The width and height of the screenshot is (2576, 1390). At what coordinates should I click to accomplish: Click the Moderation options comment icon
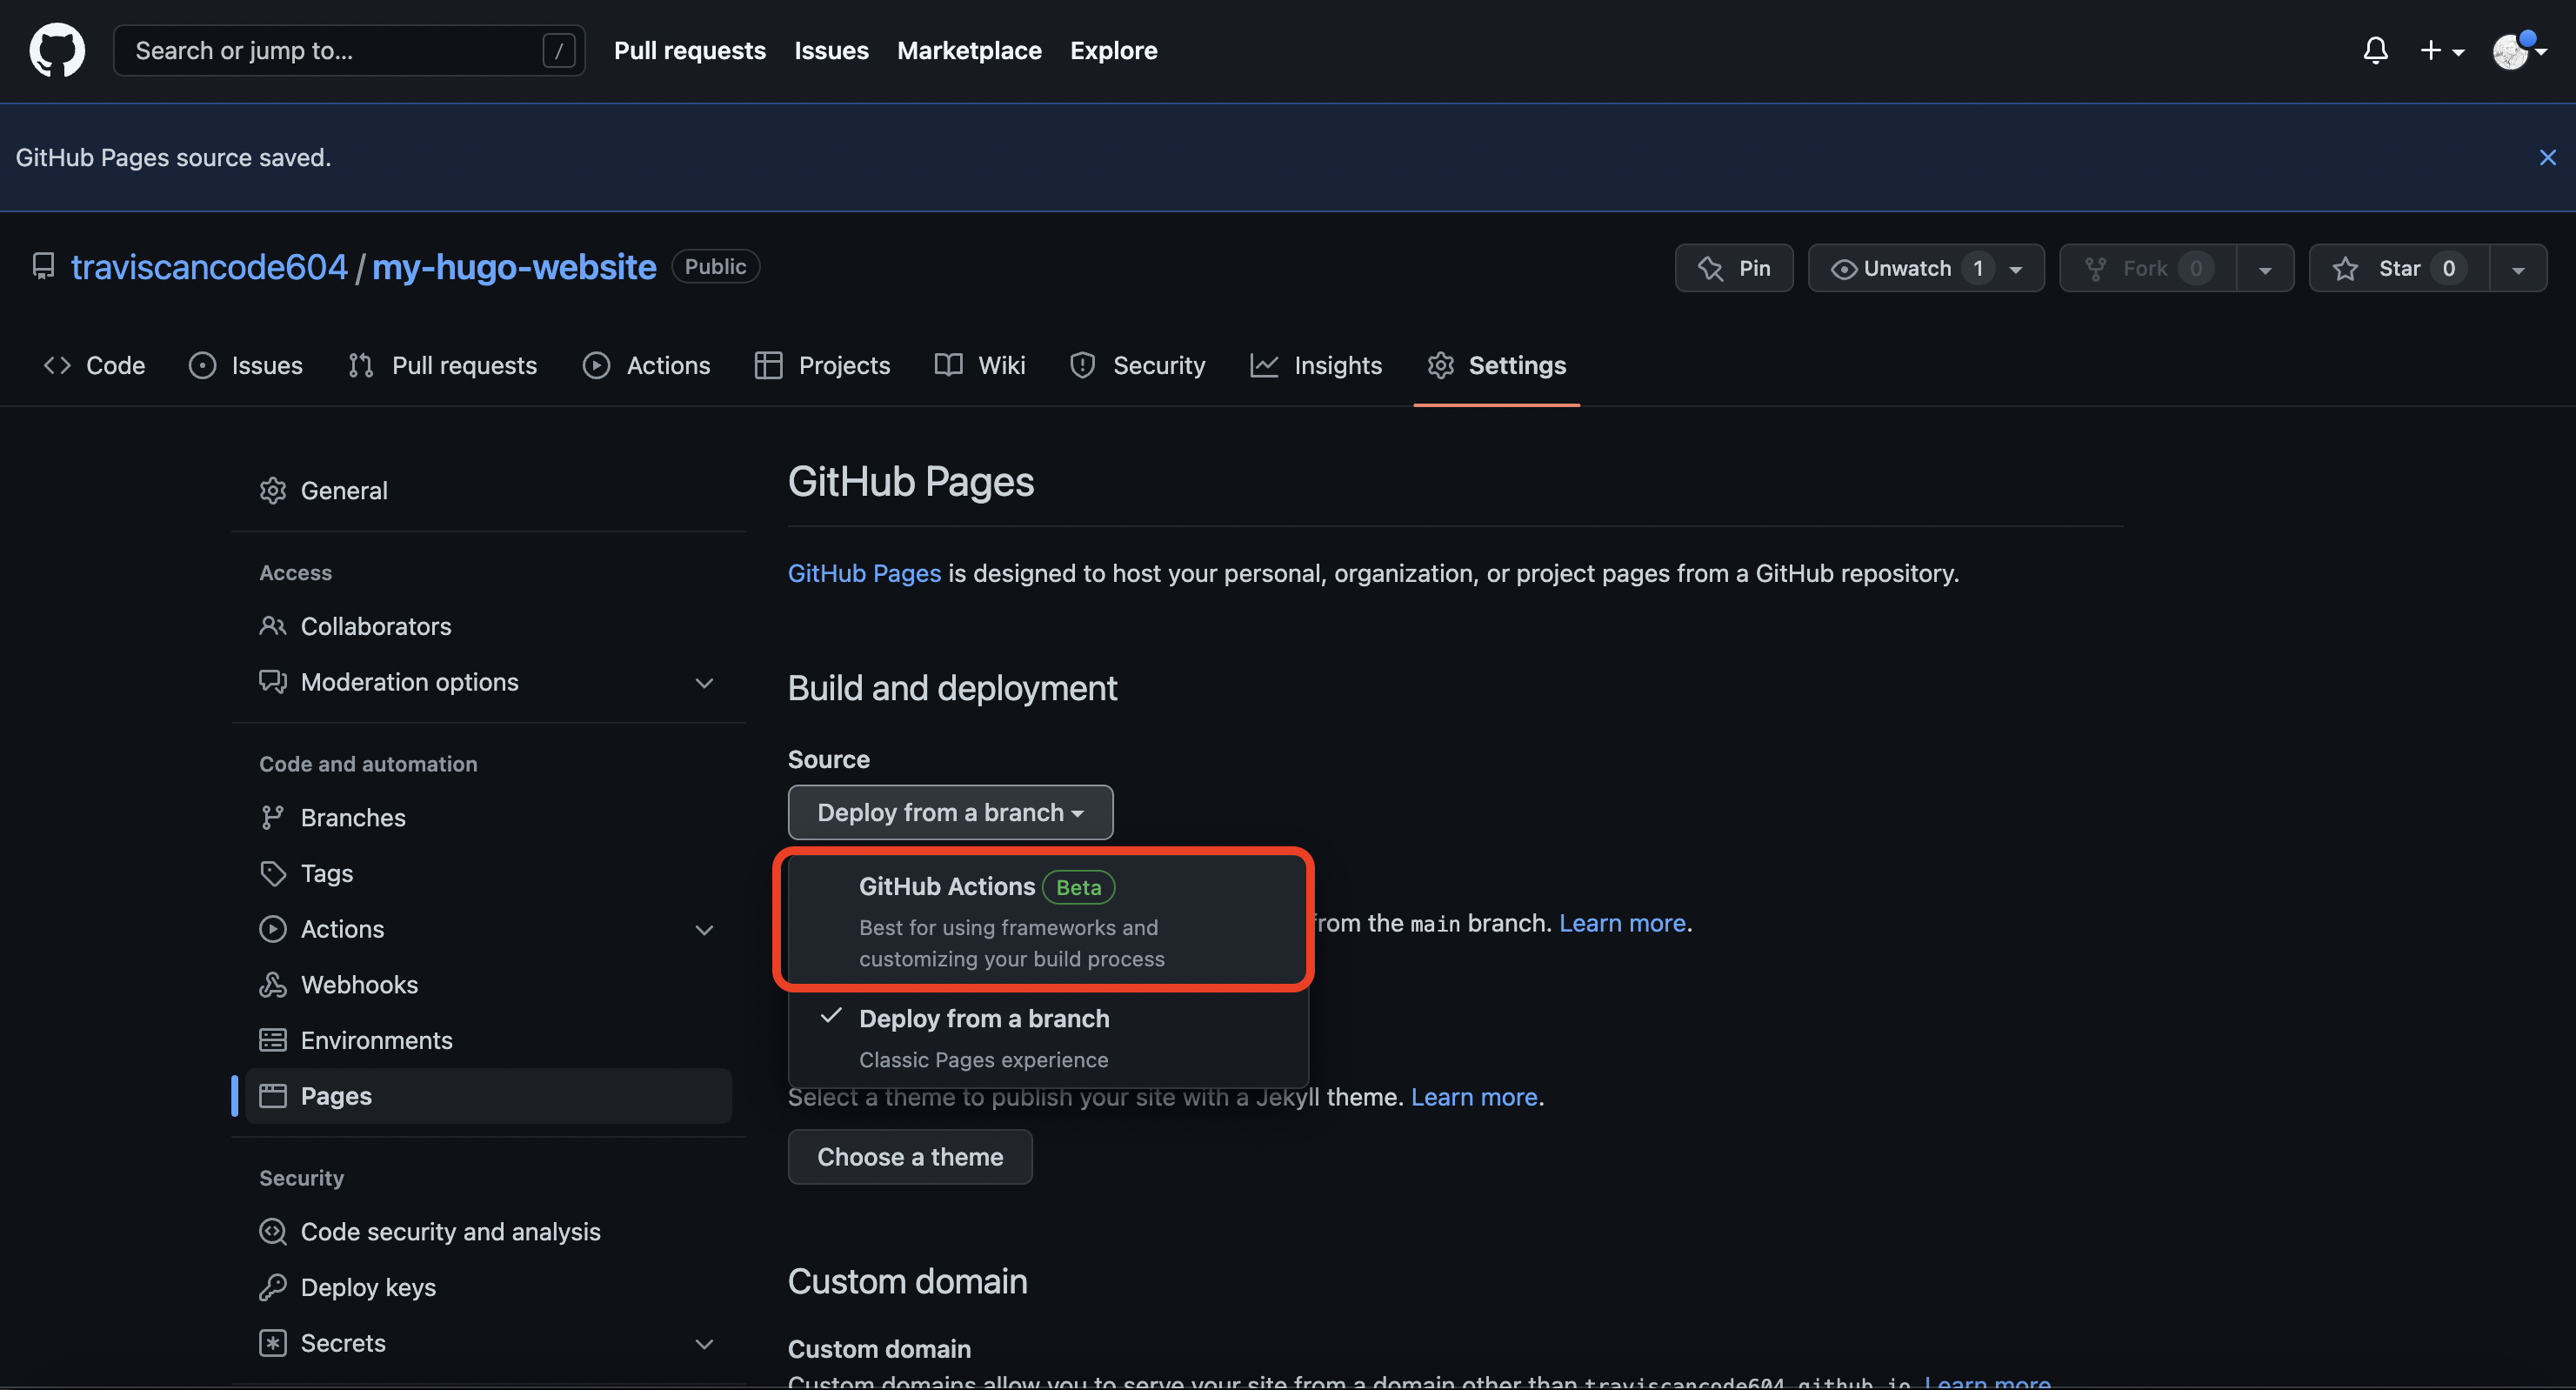272,682
